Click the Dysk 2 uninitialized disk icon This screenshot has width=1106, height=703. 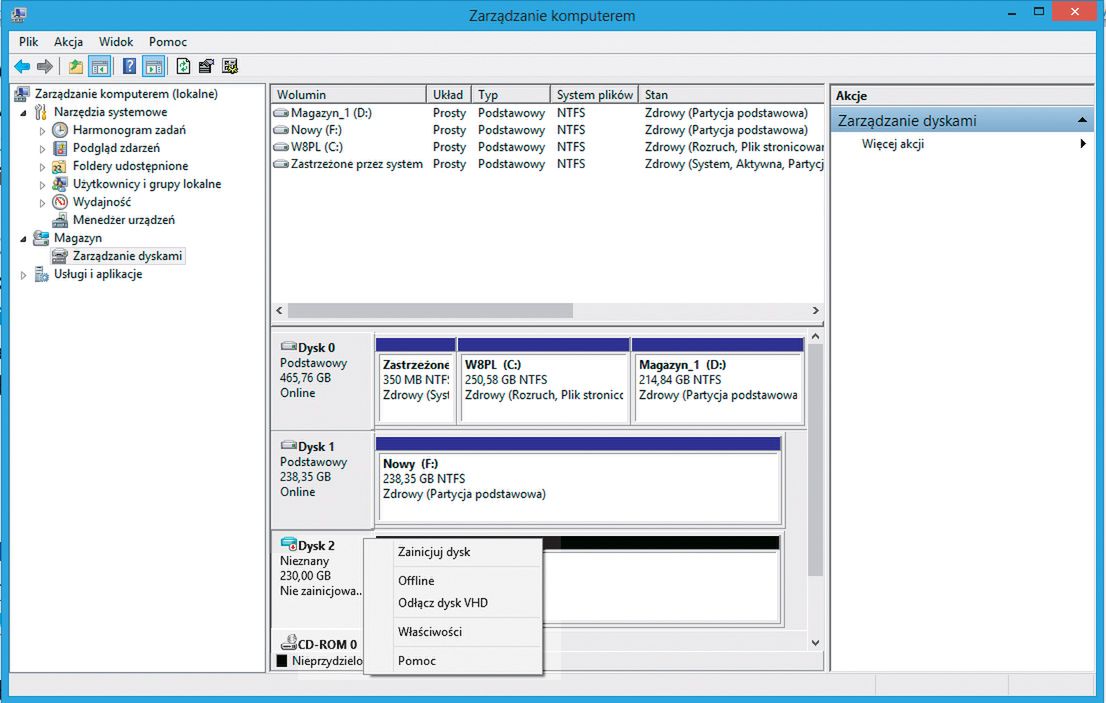289,545
